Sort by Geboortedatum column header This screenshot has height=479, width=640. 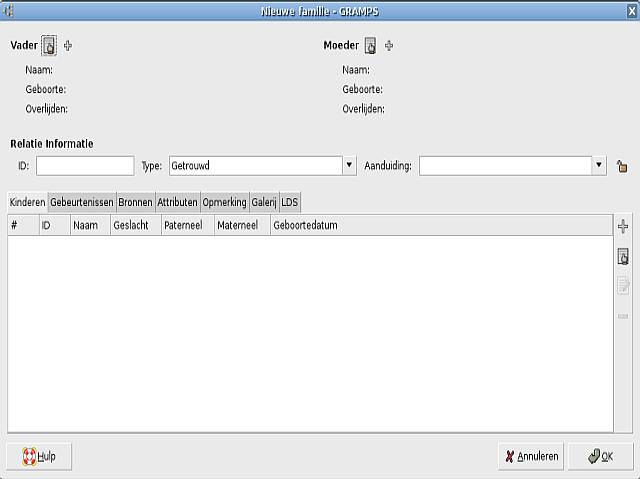point(305,226)
